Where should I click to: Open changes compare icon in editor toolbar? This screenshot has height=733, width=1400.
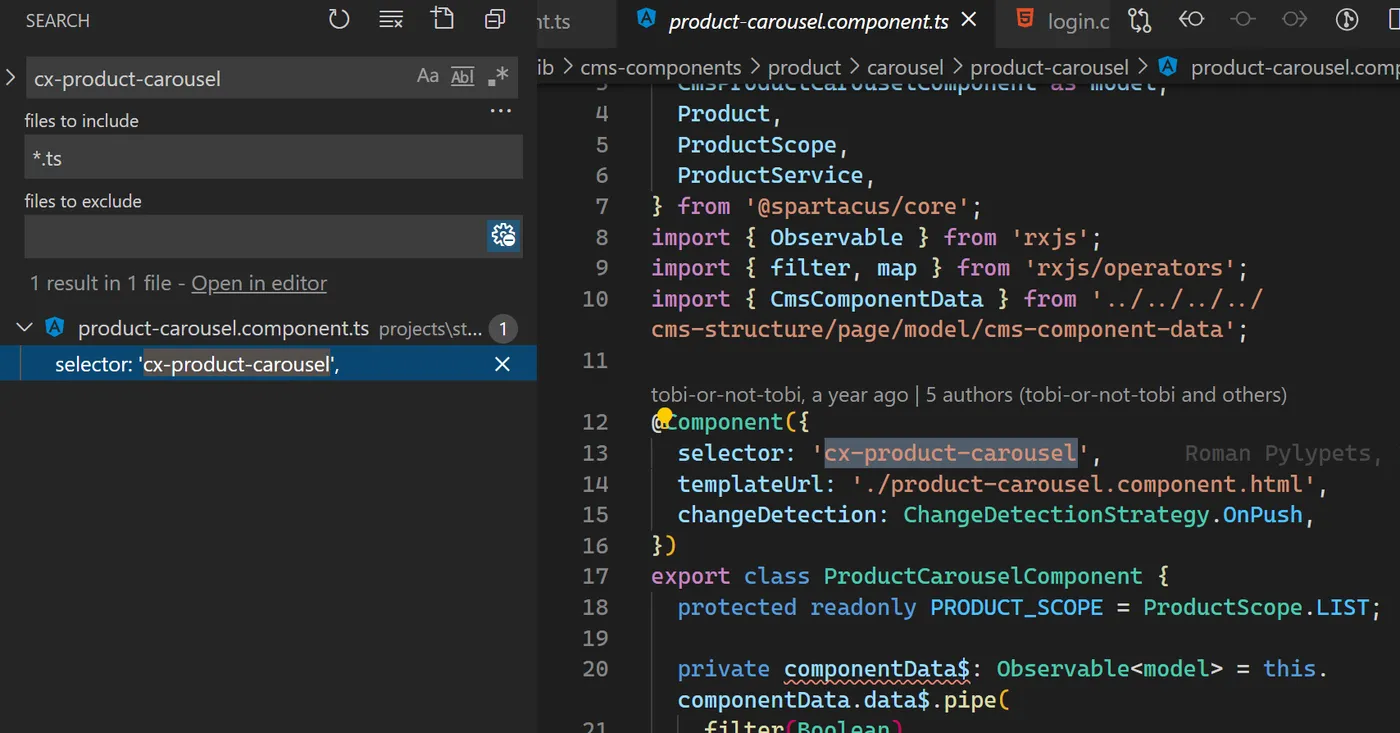point(1140,20)
